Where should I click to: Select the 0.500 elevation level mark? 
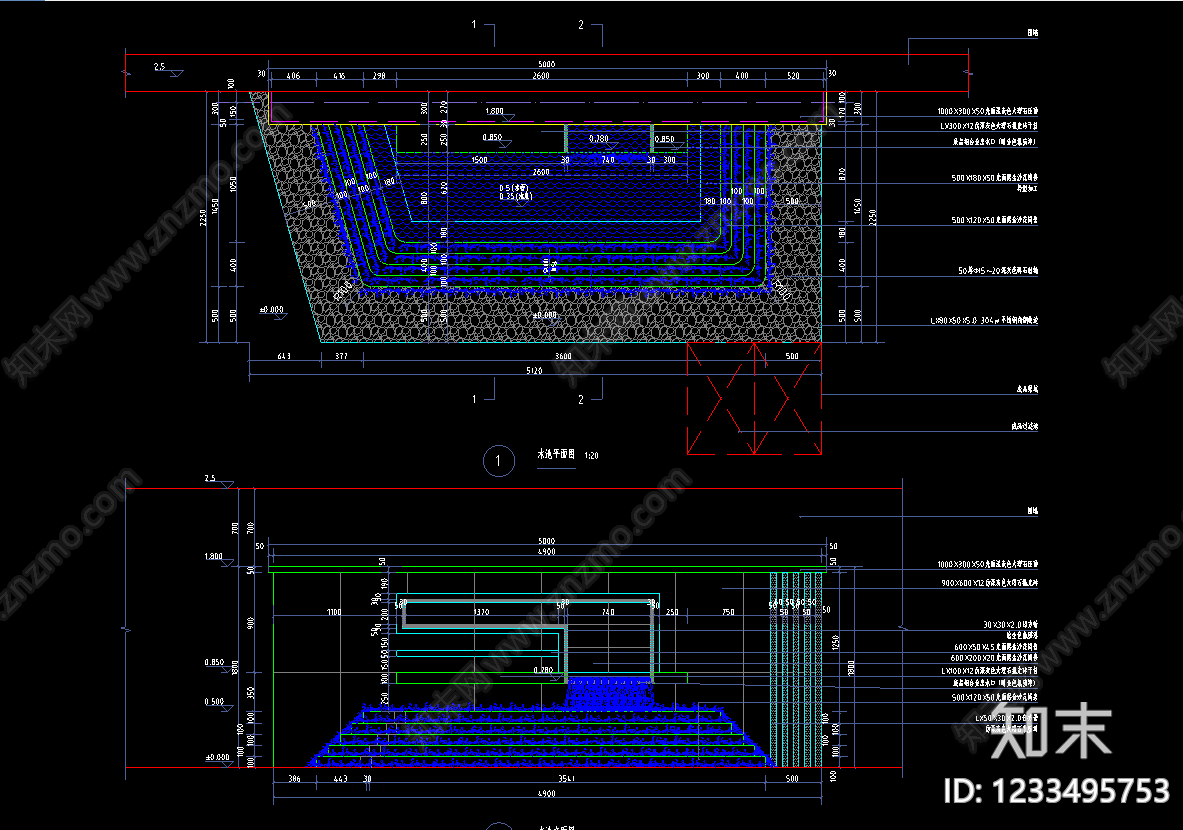pos(214,702)
